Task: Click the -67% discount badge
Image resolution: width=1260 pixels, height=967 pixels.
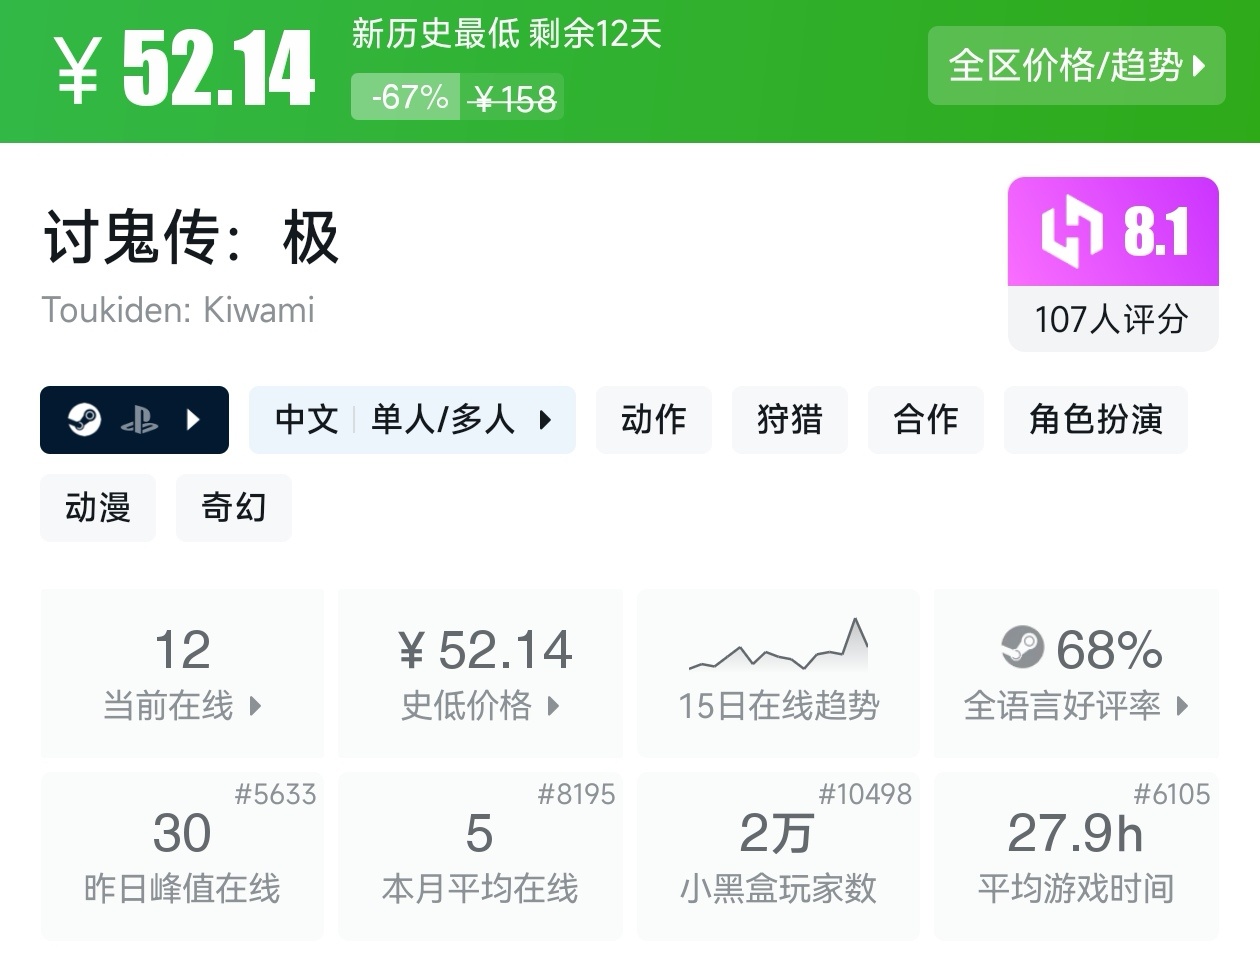Action: point(406,97)
